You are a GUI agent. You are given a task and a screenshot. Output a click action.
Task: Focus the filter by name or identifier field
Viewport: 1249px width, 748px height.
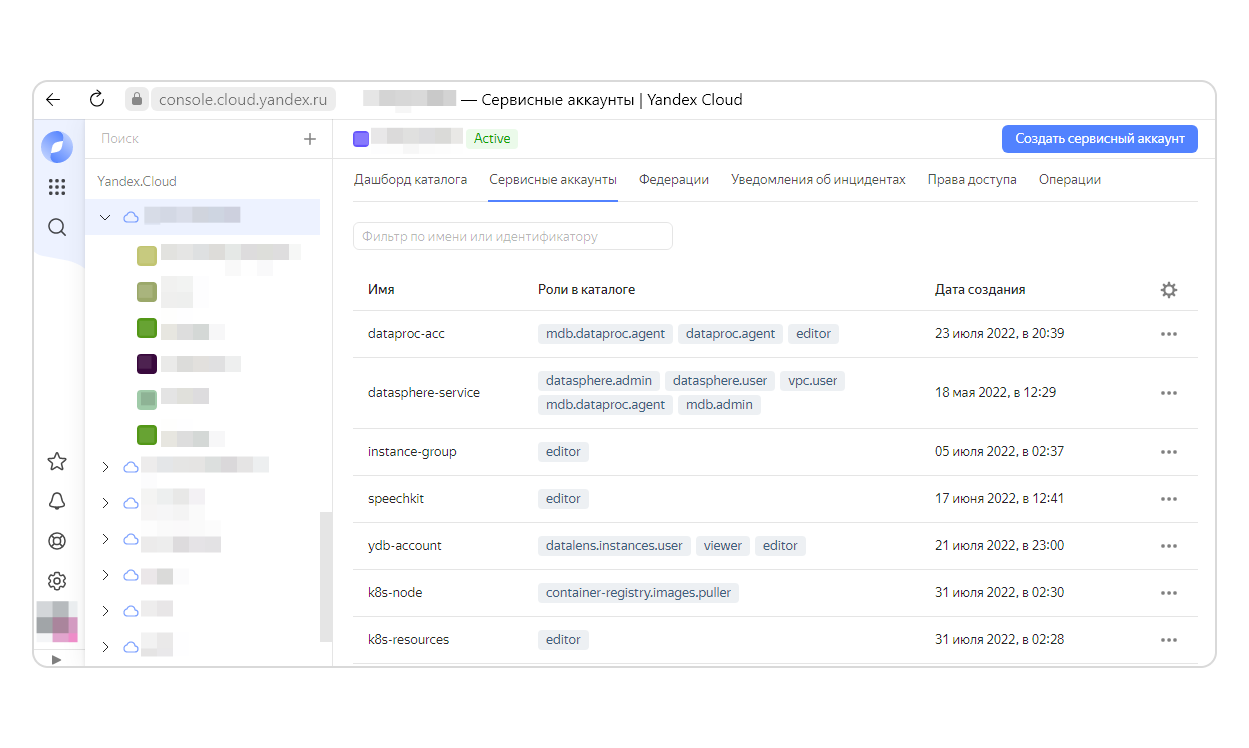(x=513, y=237)
